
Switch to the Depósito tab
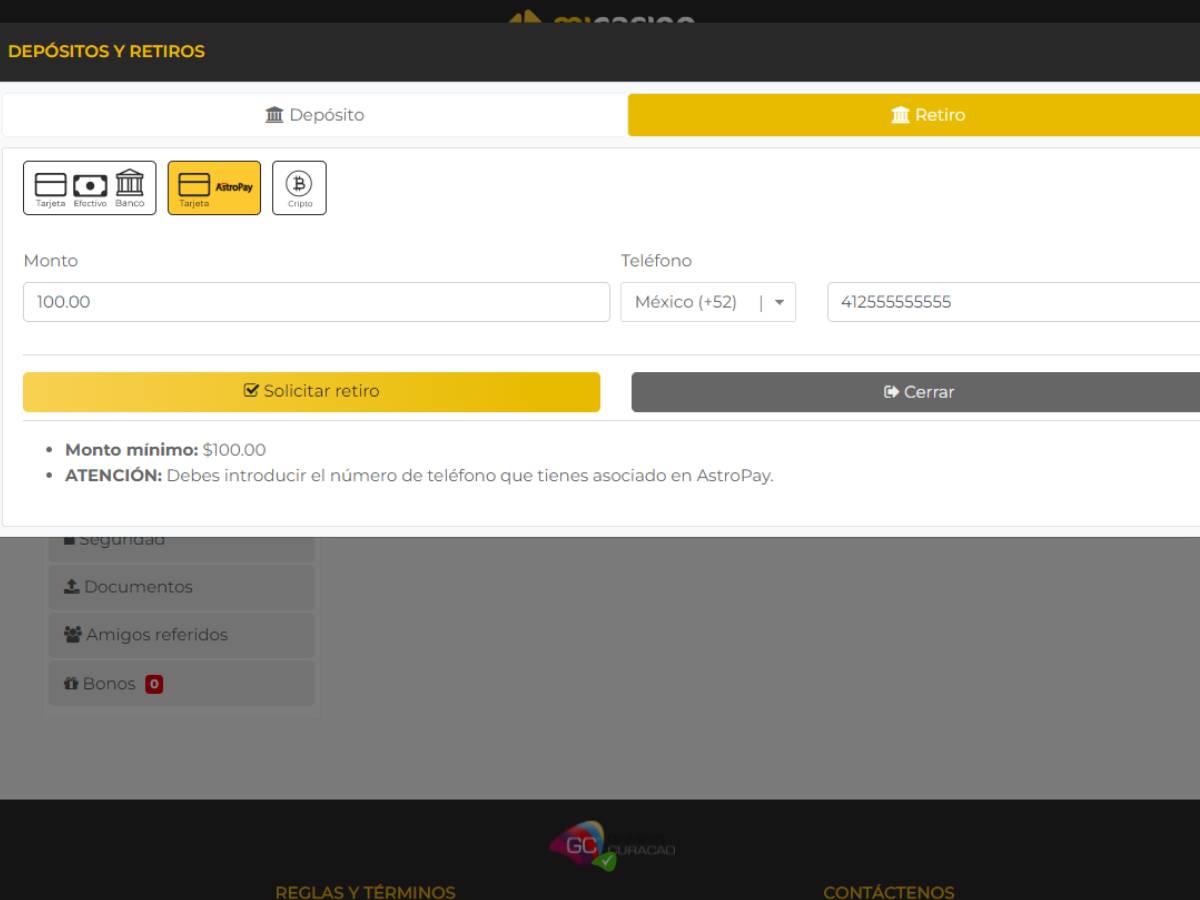(x=315, y=115)
